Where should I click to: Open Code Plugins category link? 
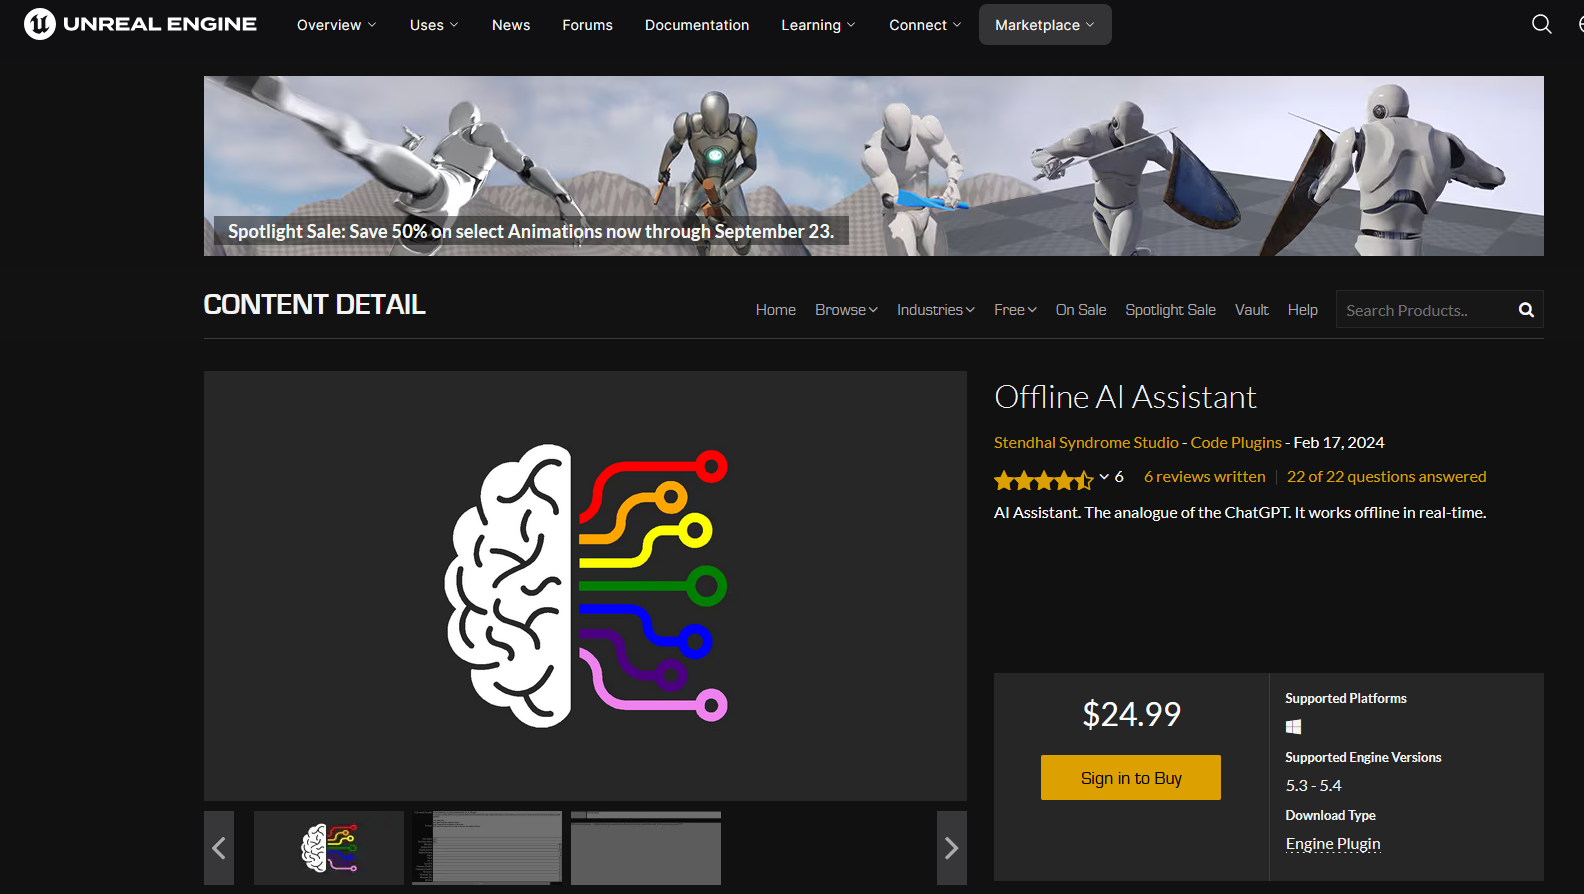coord(1236,443)
